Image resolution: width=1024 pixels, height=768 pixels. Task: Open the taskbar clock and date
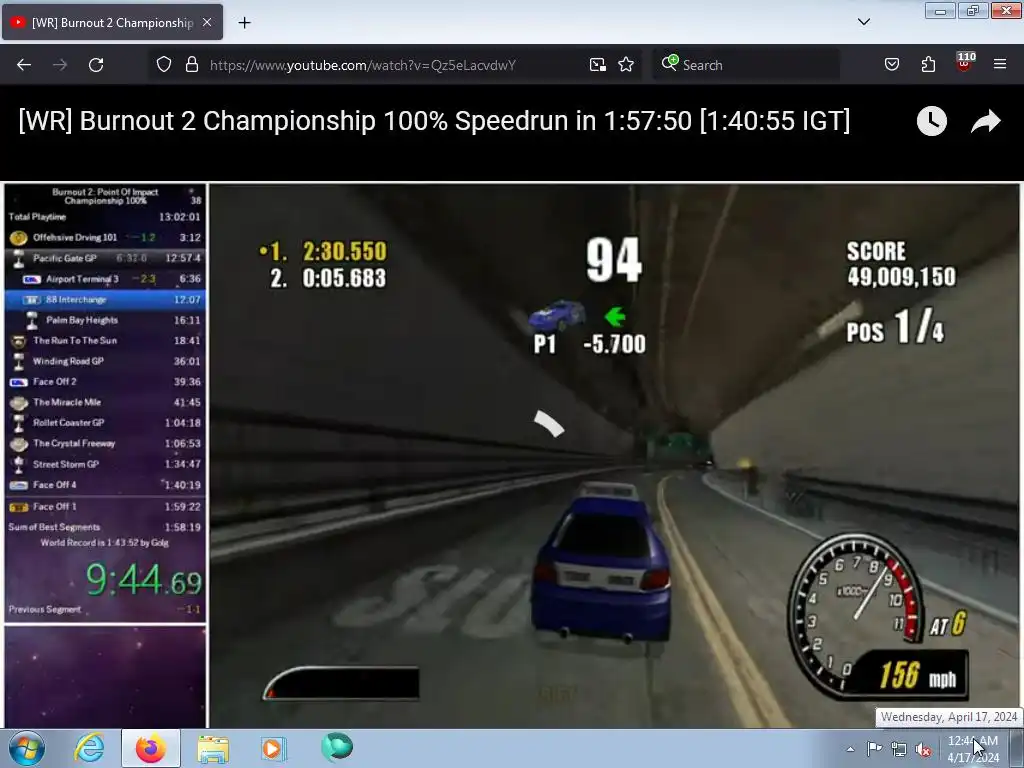point(973,749)
